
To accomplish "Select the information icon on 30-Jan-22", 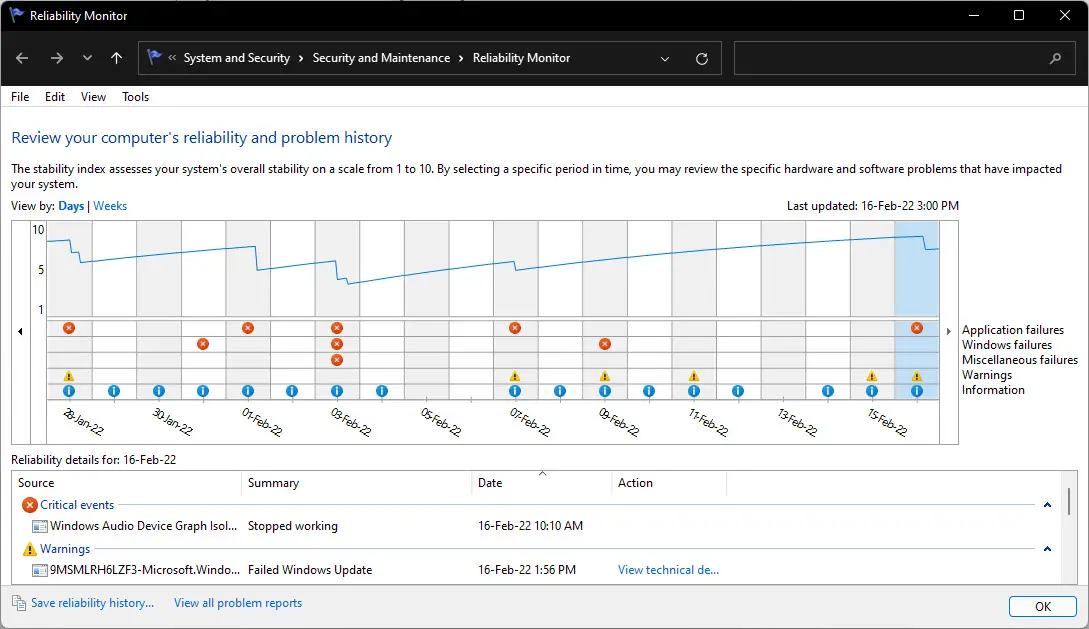I will tap(158, 391).
